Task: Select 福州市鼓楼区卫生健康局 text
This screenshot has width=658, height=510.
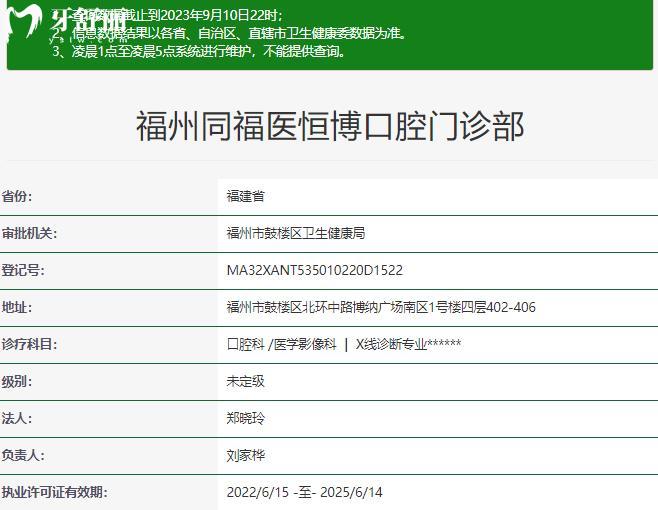Action: pos(296,233)
